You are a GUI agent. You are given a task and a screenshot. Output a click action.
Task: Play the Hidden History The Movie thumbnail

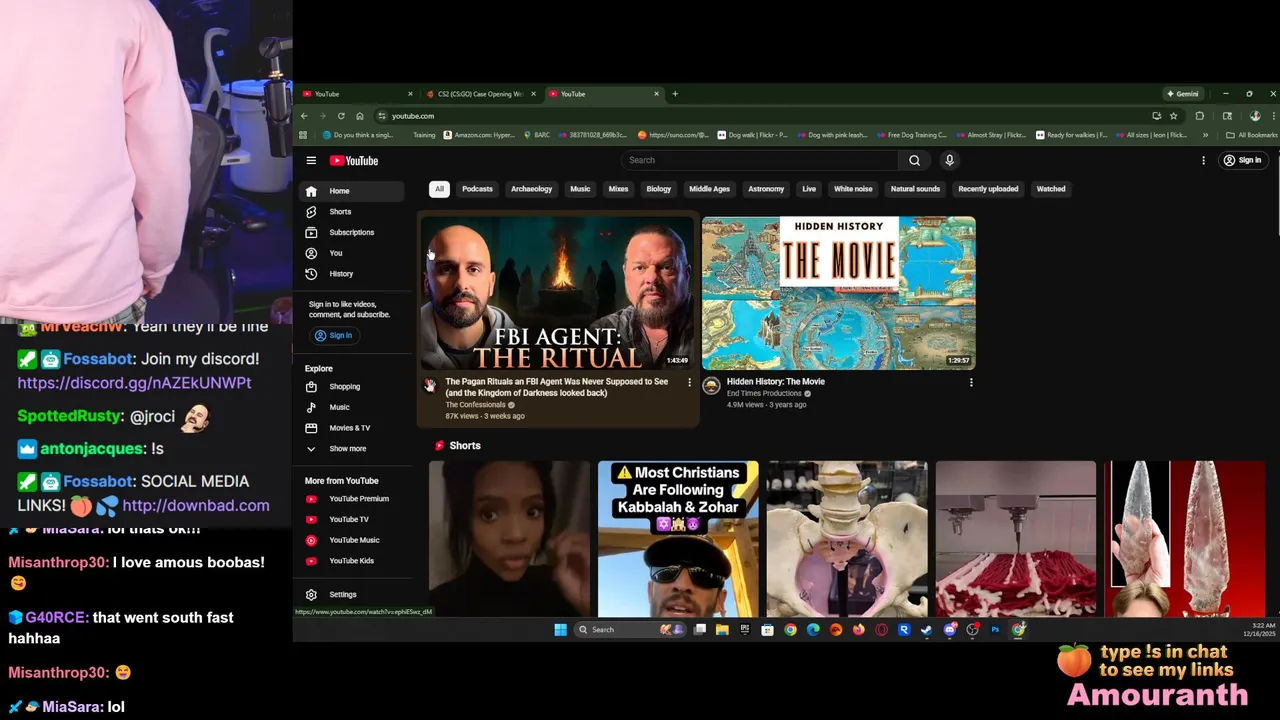tap(838, 293)
